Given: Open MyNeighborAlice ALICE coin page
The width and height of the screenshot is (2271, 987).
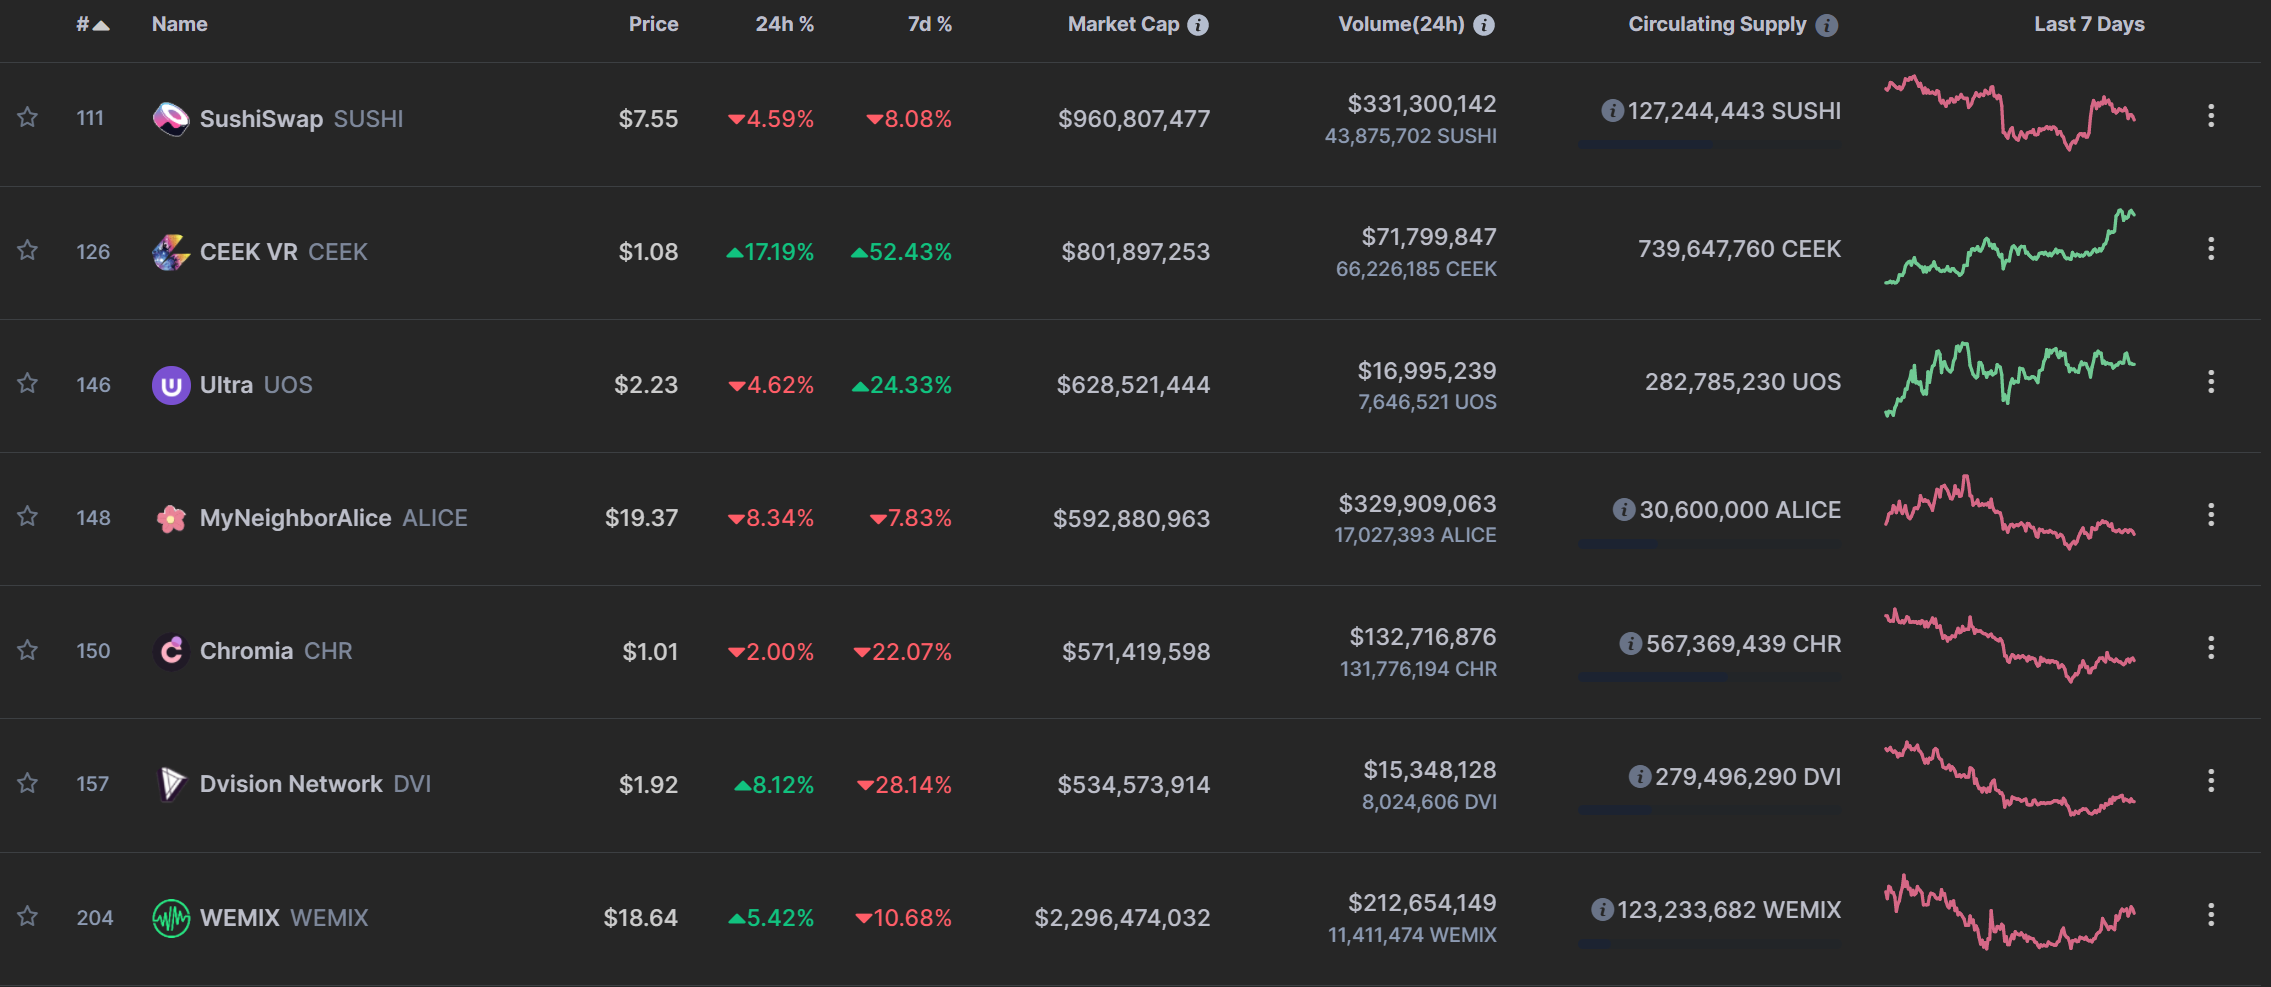Looking at the screenshot, I should click(333, 518).
